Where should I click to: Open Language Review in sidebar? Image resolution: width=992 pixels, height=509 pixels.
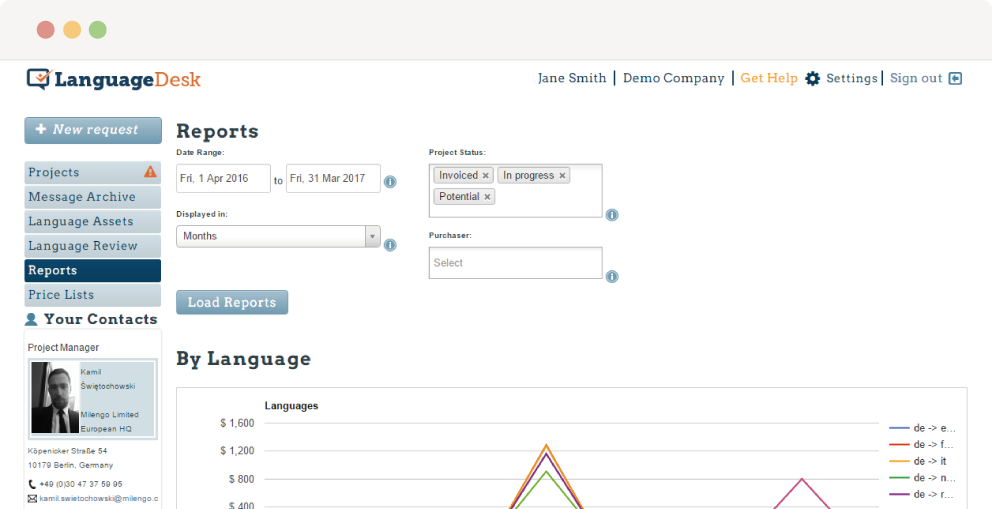coord(92,246)
